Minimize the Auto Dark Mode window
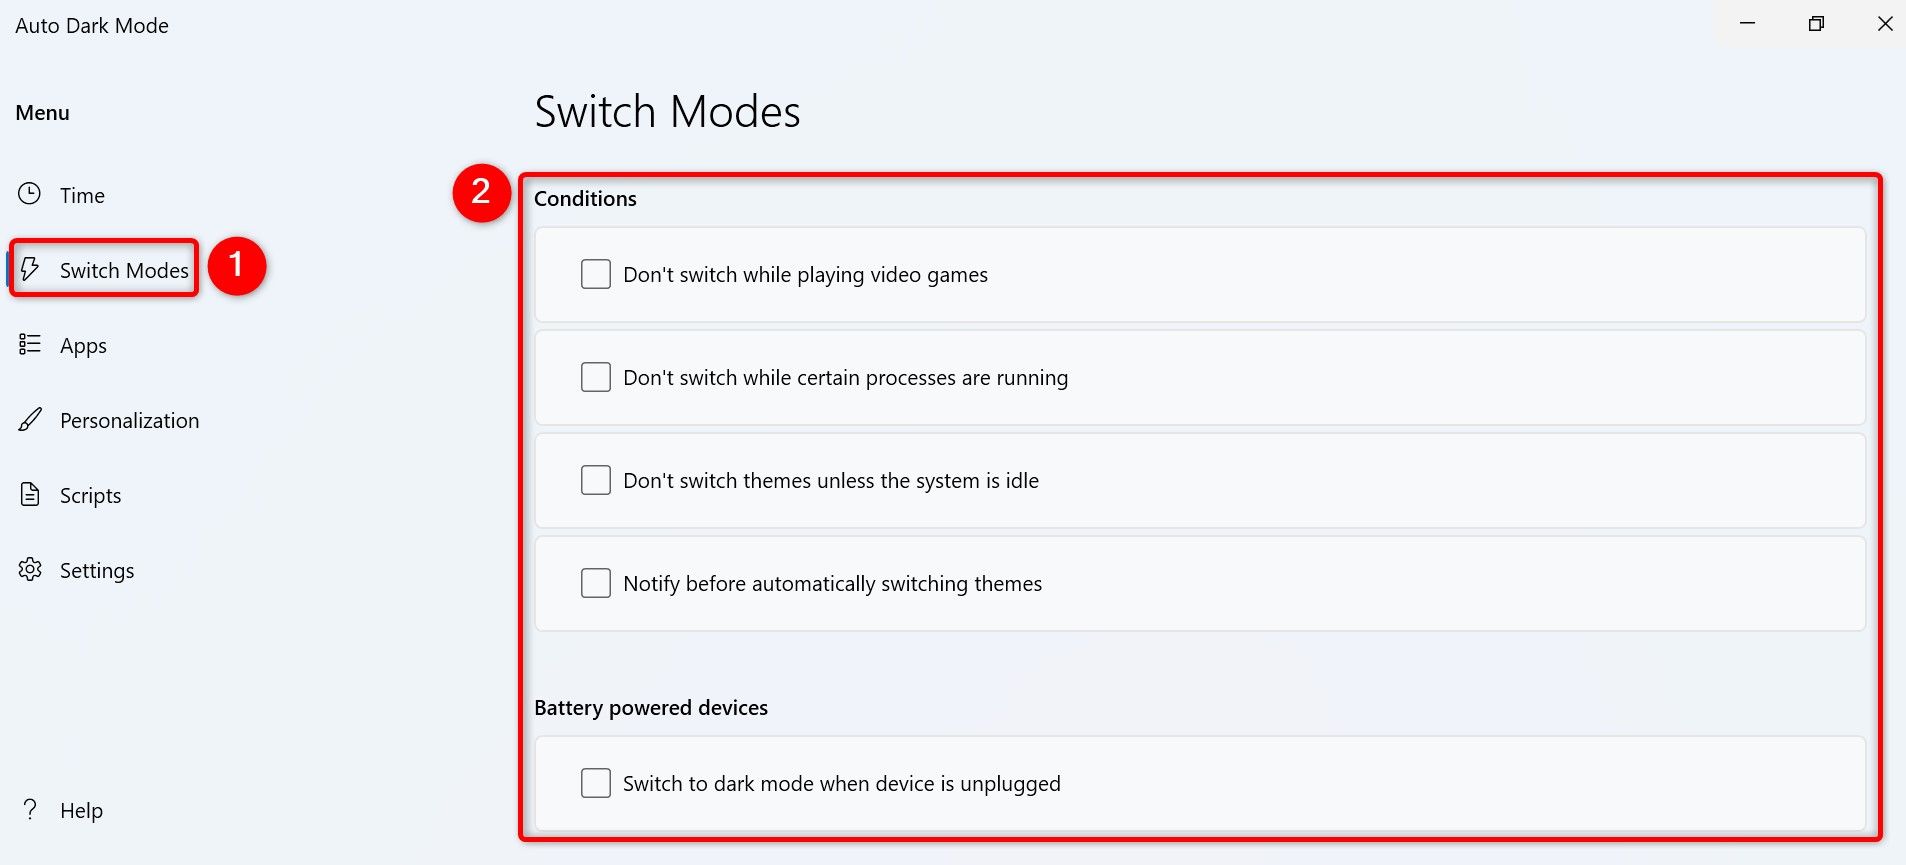1906x865 pixels. 1748,24
